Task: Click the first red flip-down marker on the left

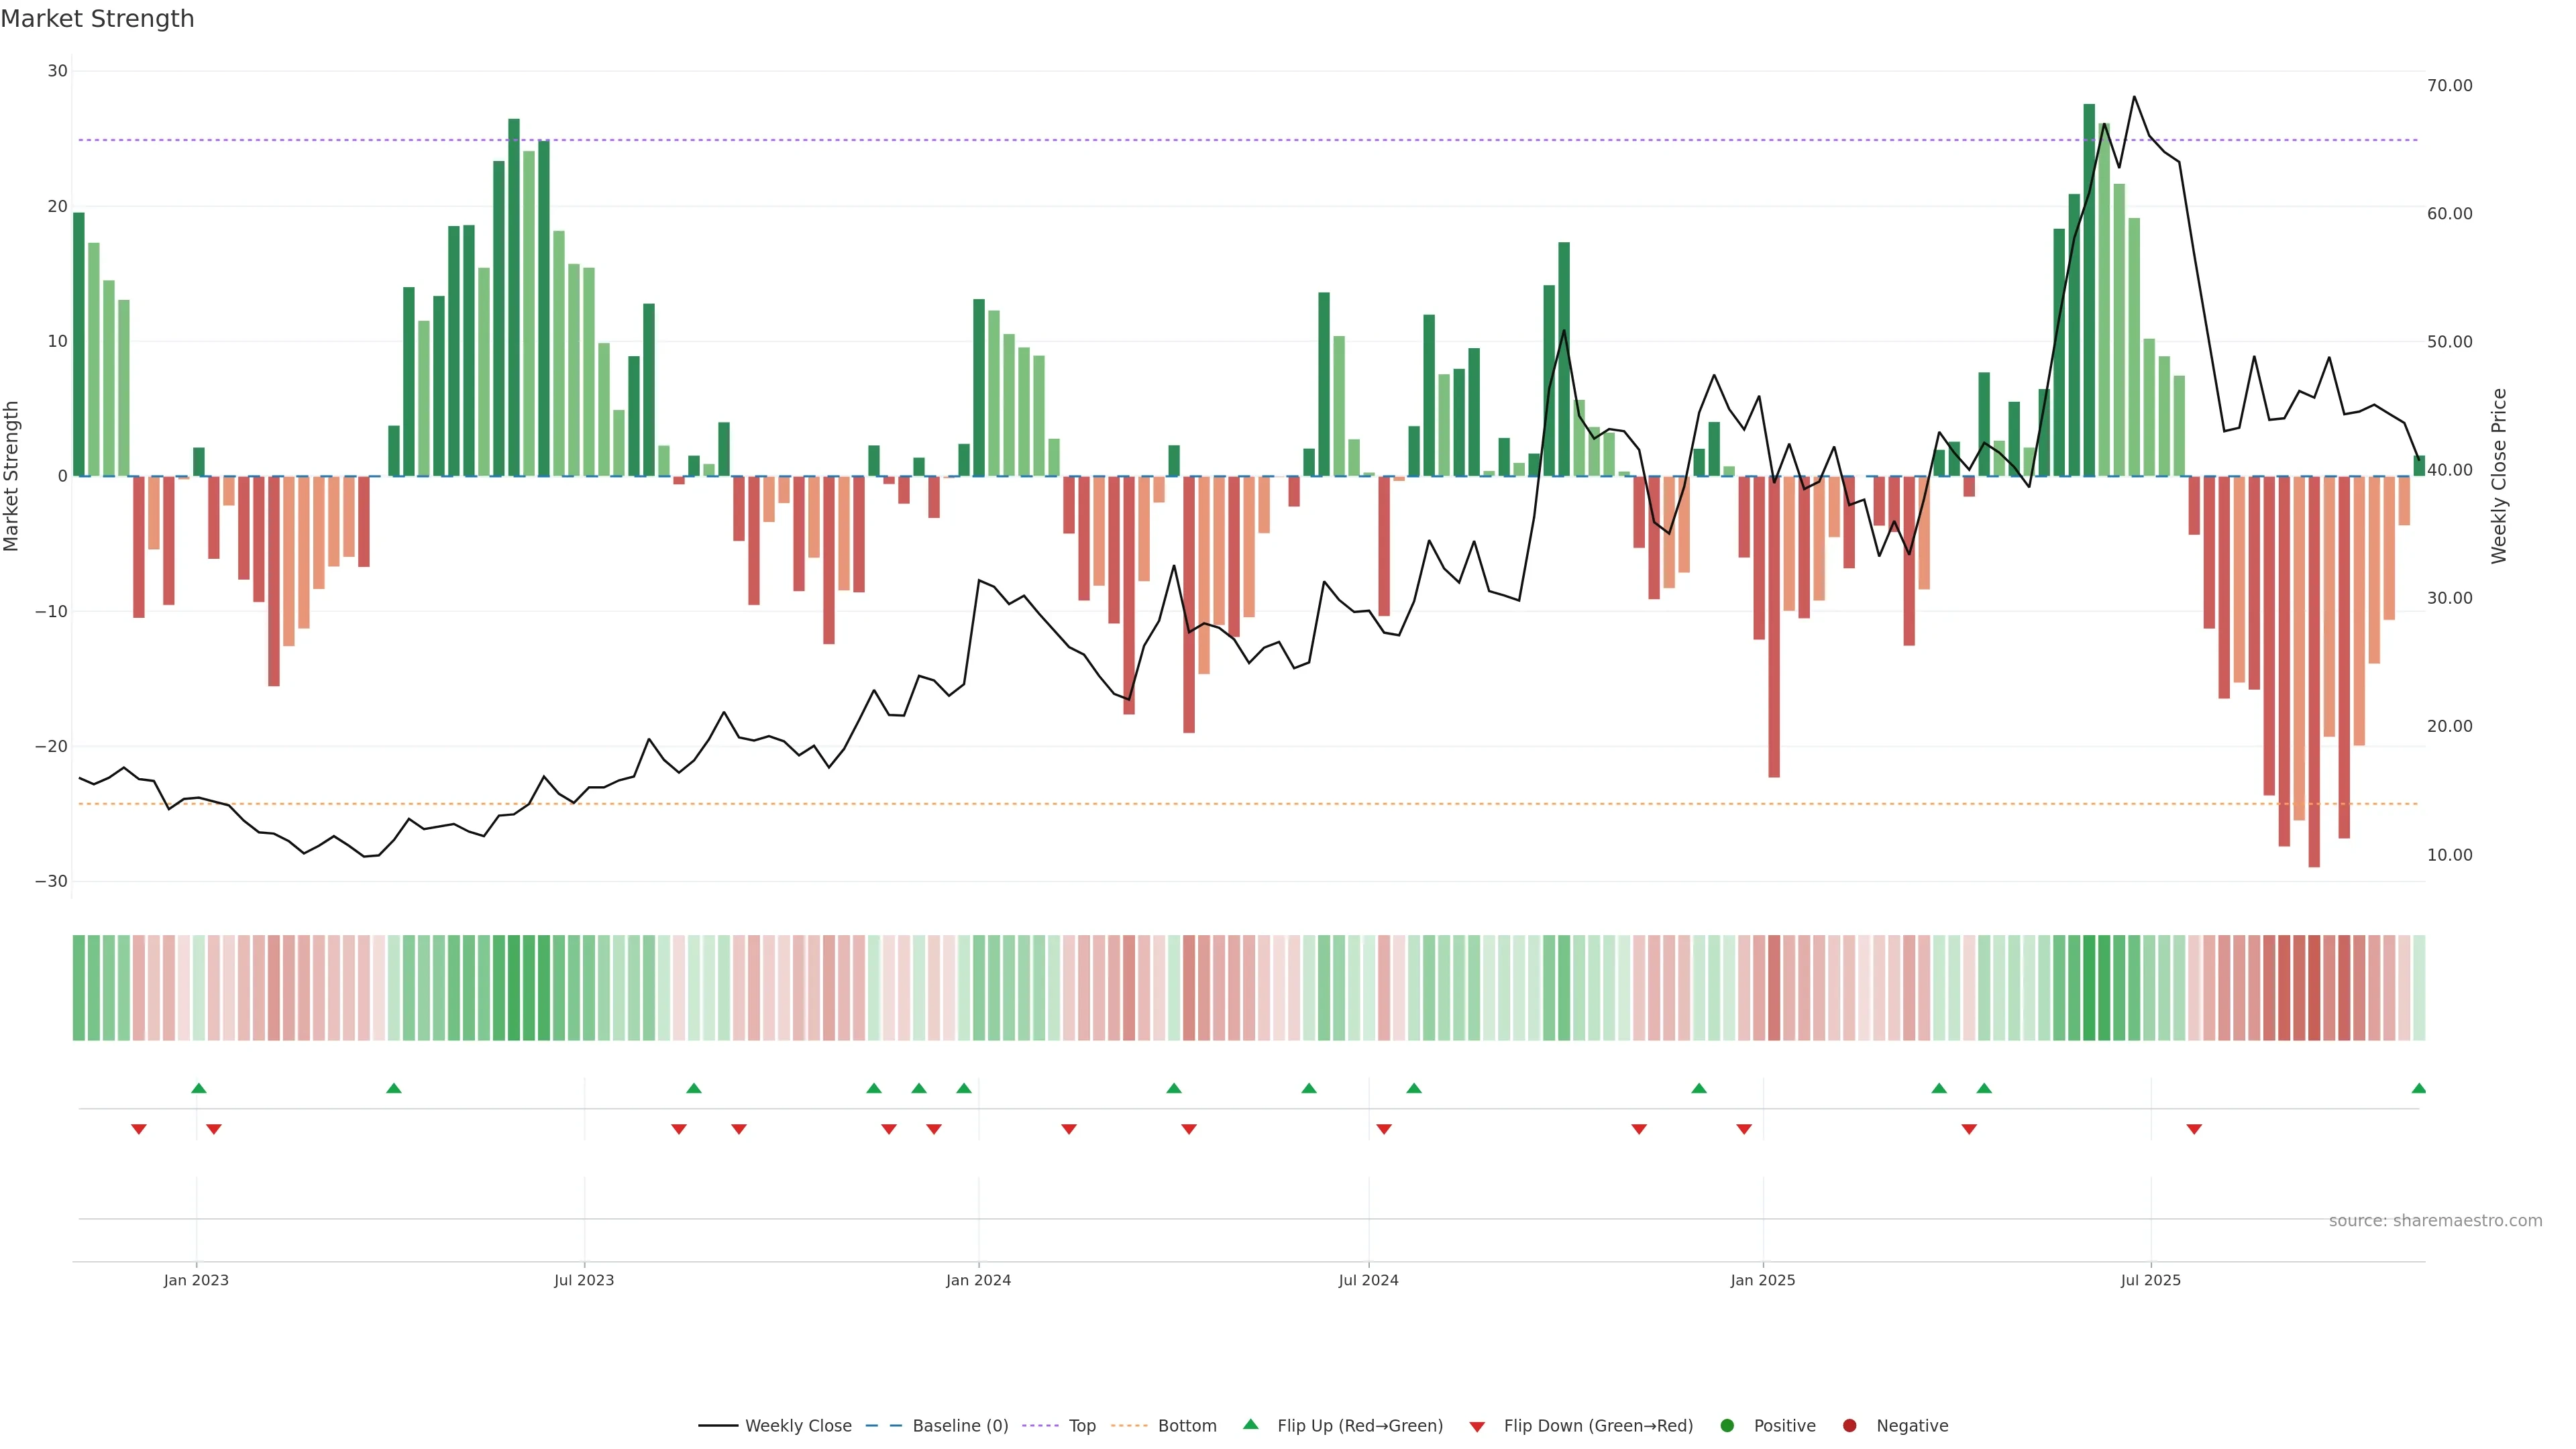Action: tap(139, 1129)
